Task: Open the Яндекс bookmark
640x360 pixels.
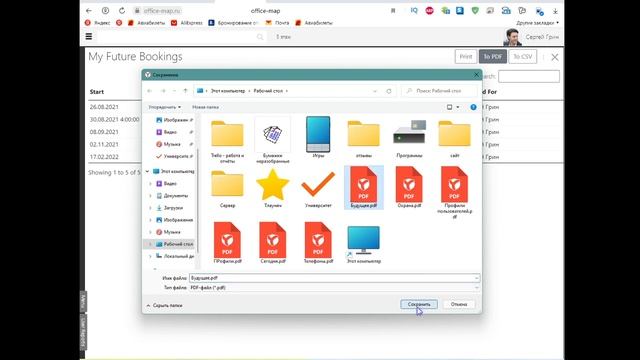Action: click(x=98, y=23)
